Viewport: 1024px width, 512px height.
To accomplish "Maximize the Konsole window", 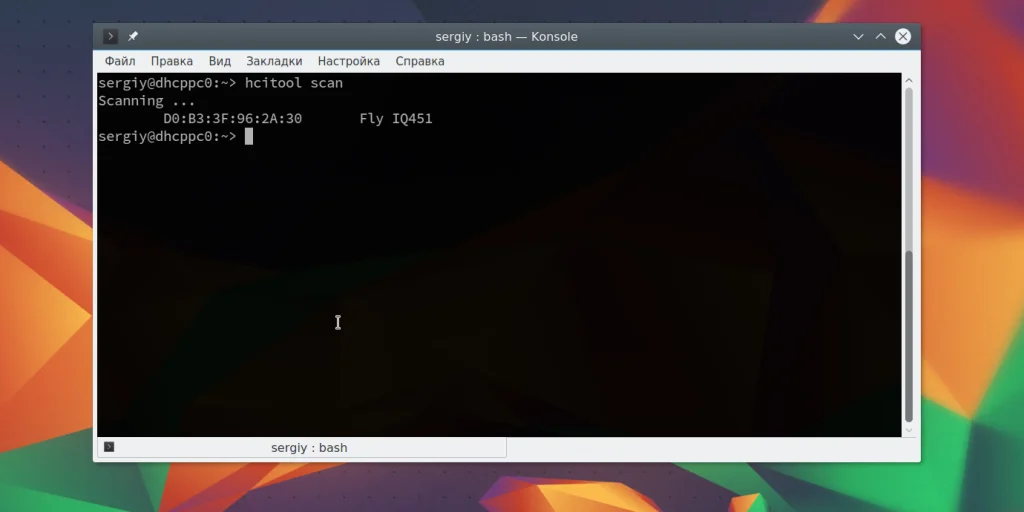I will pos(880,37).
